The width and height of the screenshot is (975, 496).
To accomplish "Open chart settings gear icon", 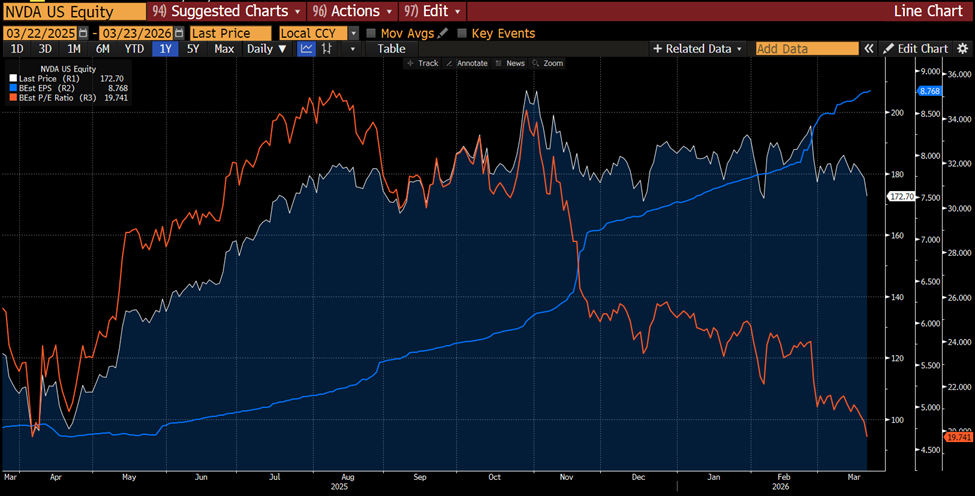I will tap(962, 48).
